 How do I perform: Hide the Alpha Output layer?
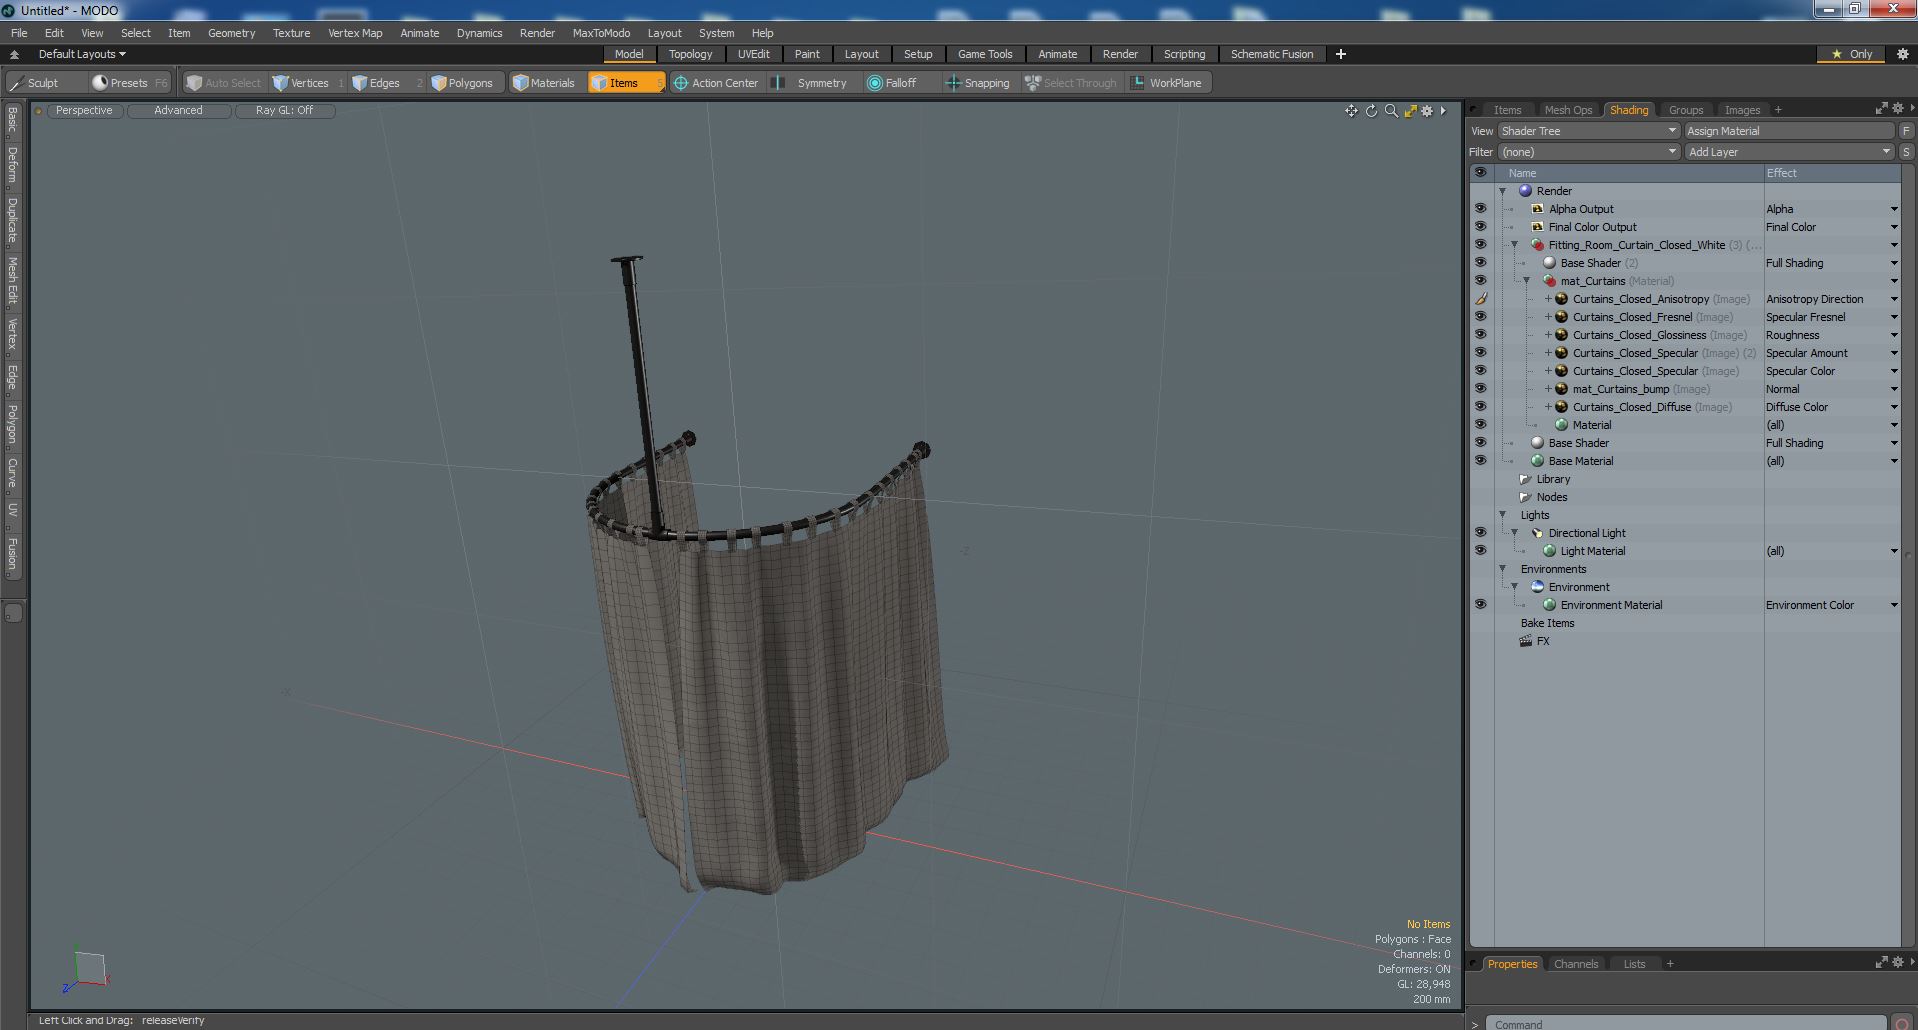1480,209
